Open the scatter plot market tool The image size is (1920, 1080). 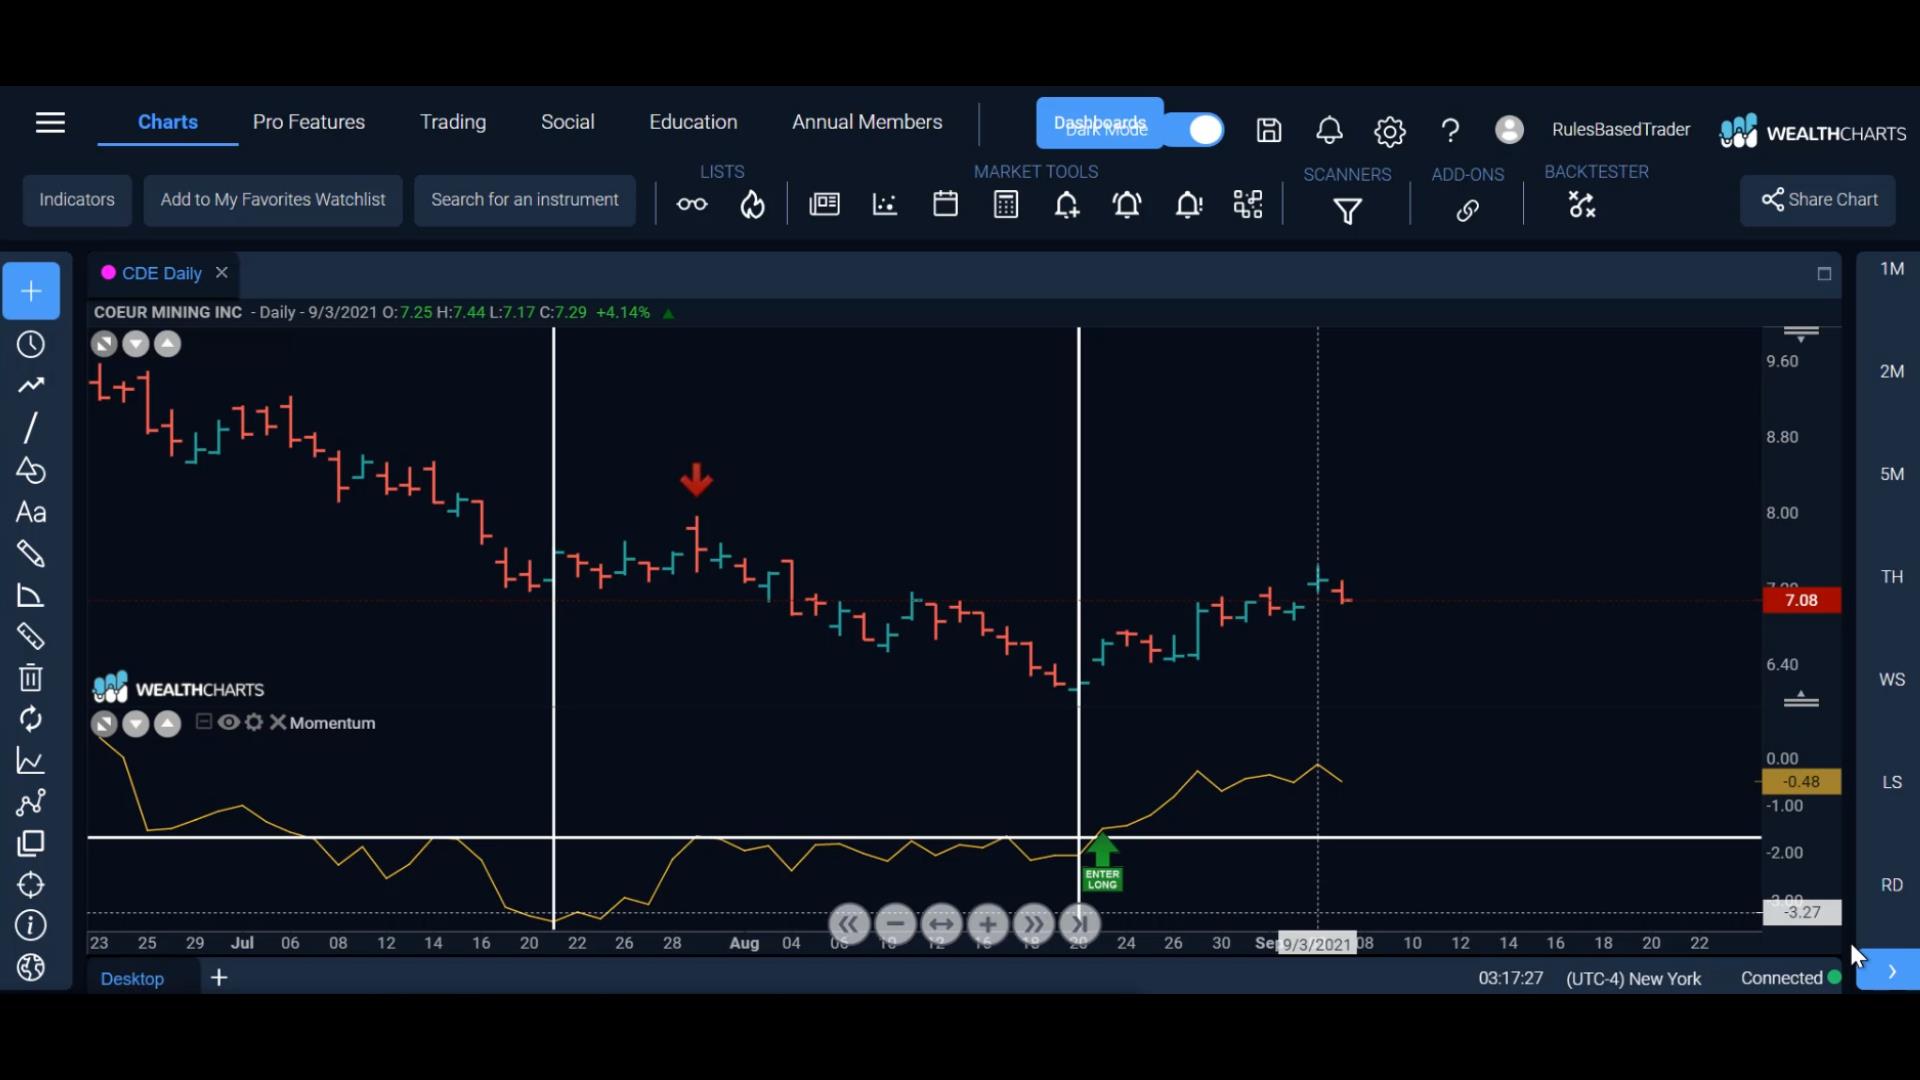[885, 204]
